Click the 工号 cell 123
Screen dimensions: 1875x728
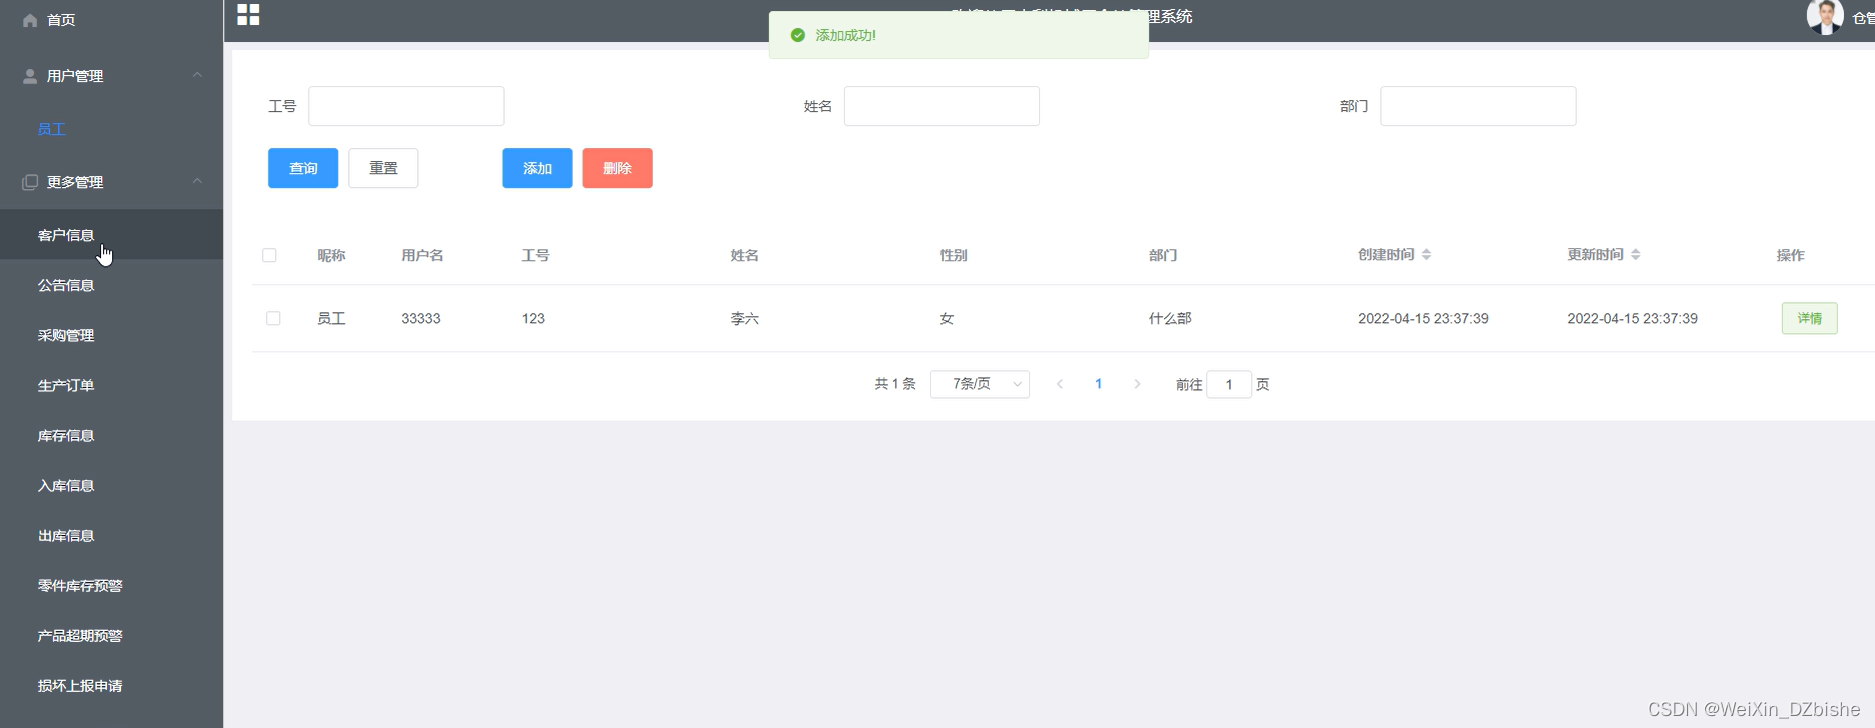[533, 318]
